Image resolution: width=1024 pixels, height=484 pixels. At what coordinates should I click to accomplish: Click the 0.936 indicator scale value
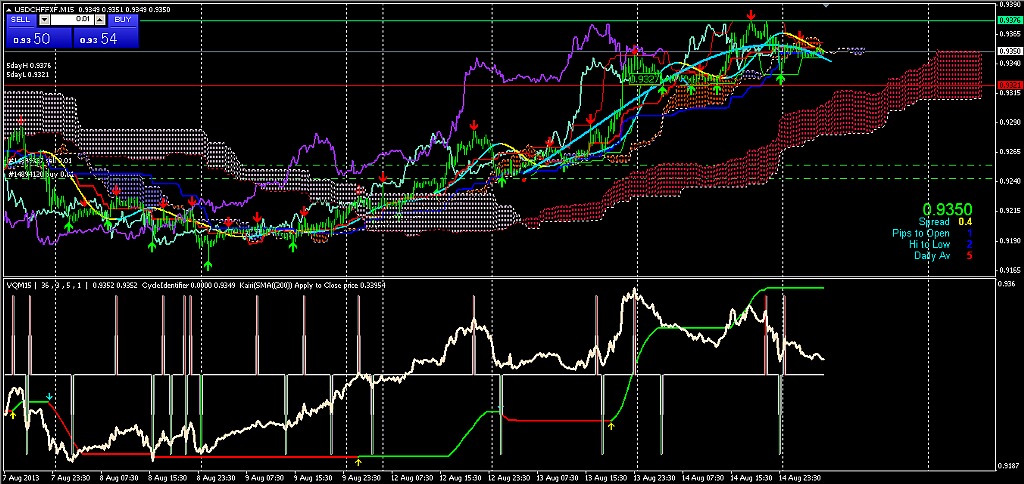coord(1008,283)
